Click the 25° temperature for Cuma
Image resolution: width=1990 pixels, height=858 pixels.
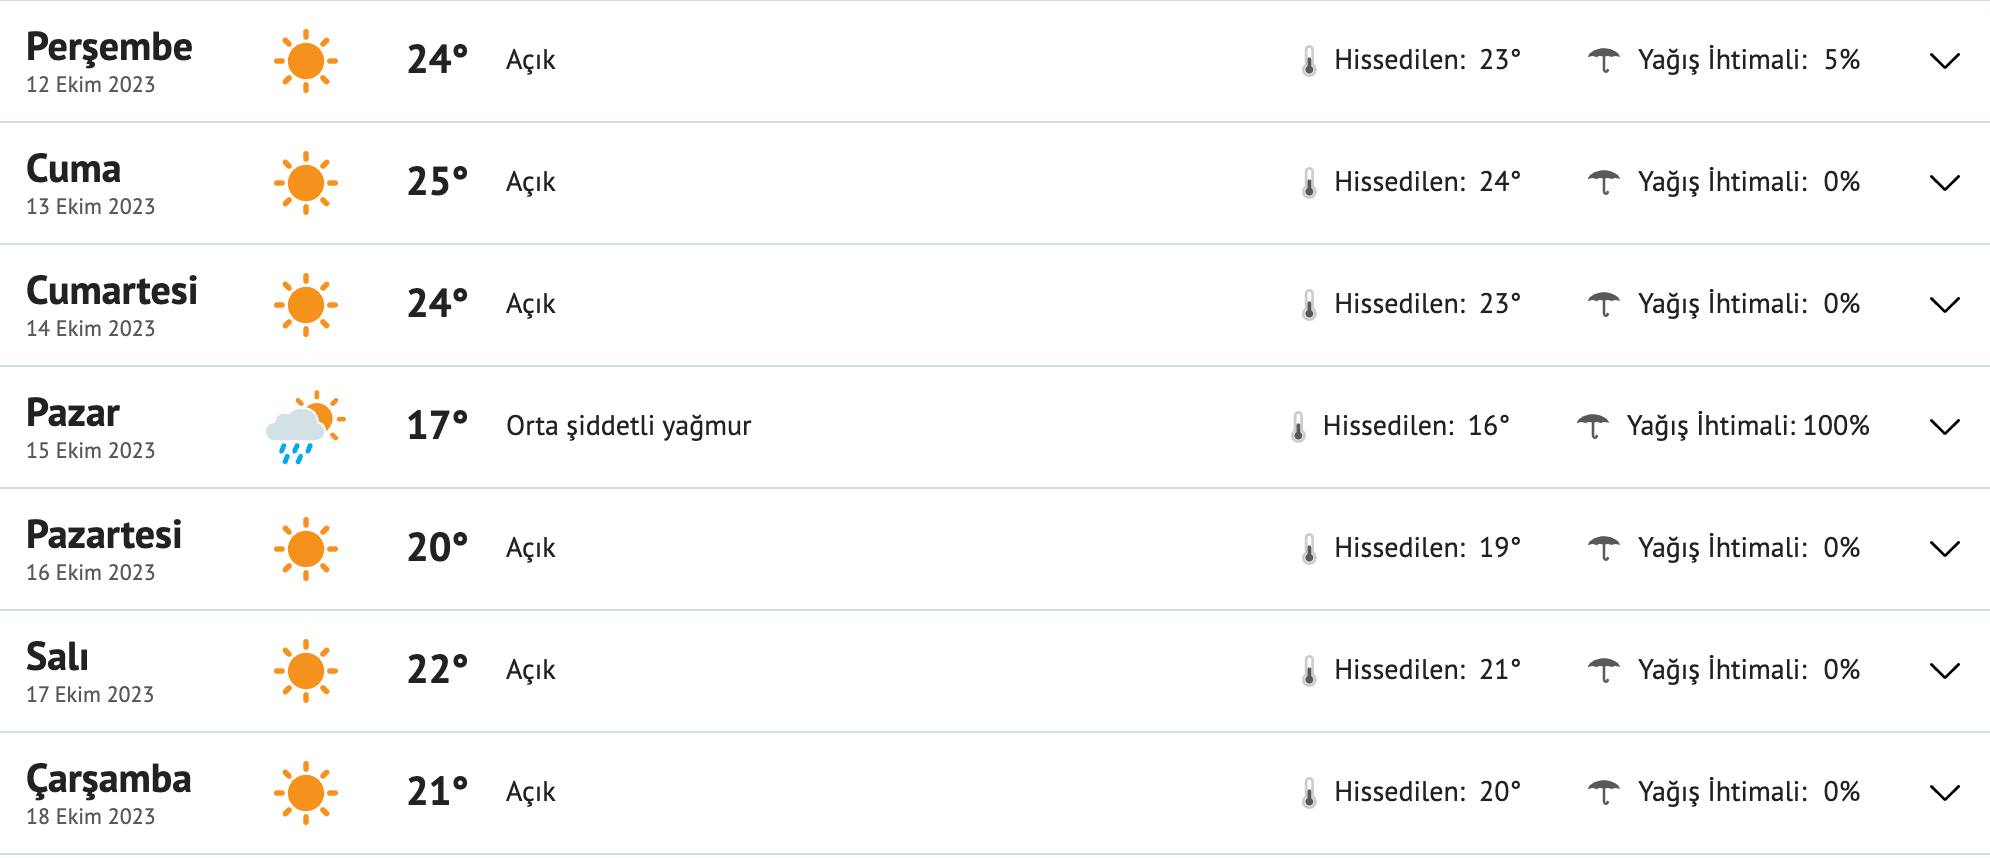(435, 182)
